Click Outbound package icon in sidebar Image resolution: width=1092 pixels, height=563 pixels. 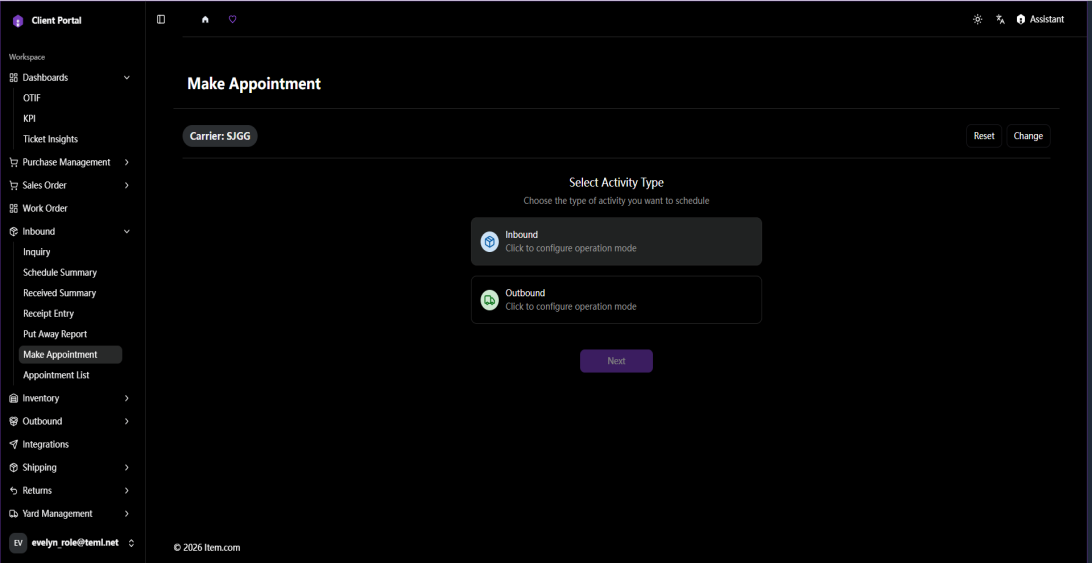[x=13, y=422]
